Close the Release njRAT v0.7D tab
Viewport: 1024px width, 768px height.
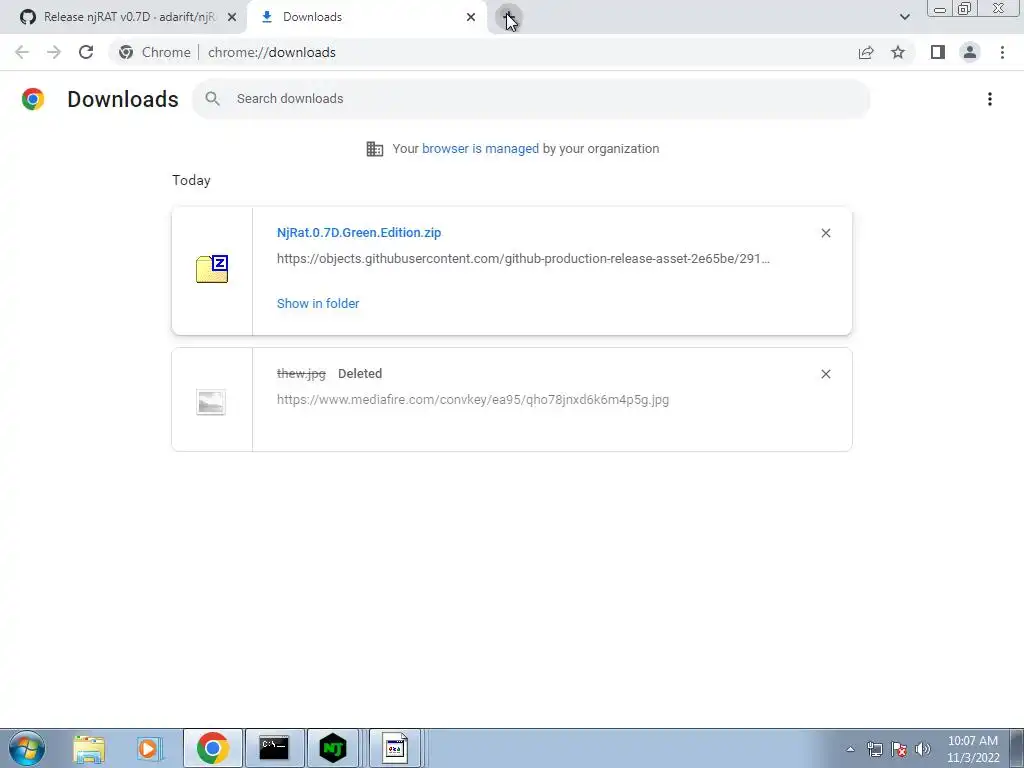[232, 17]
